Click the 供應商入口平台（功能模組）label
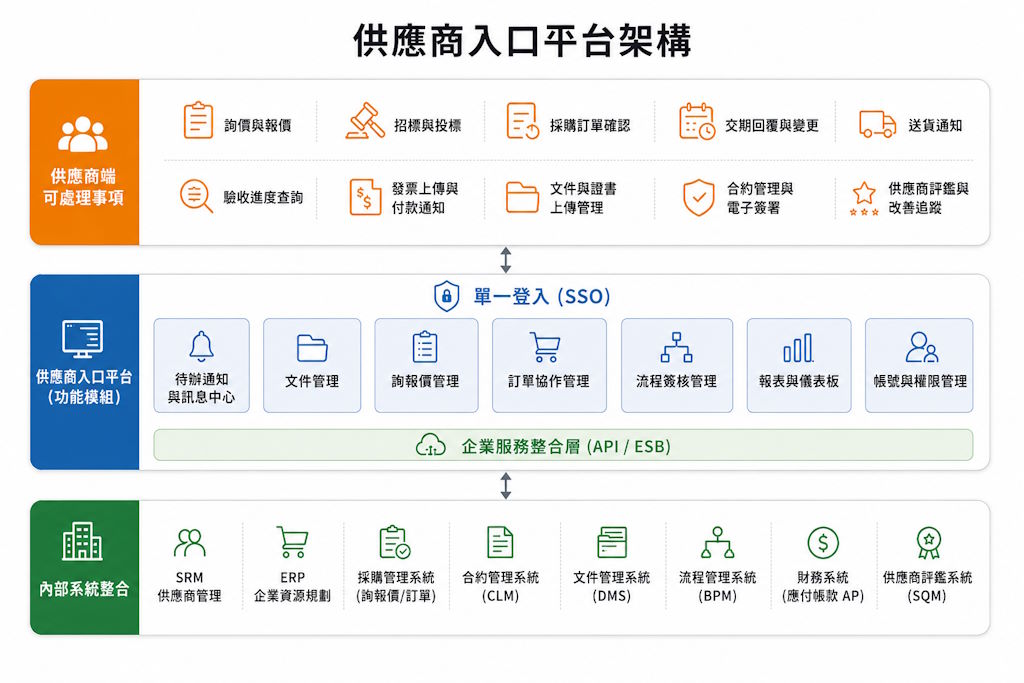 [84, 387]
